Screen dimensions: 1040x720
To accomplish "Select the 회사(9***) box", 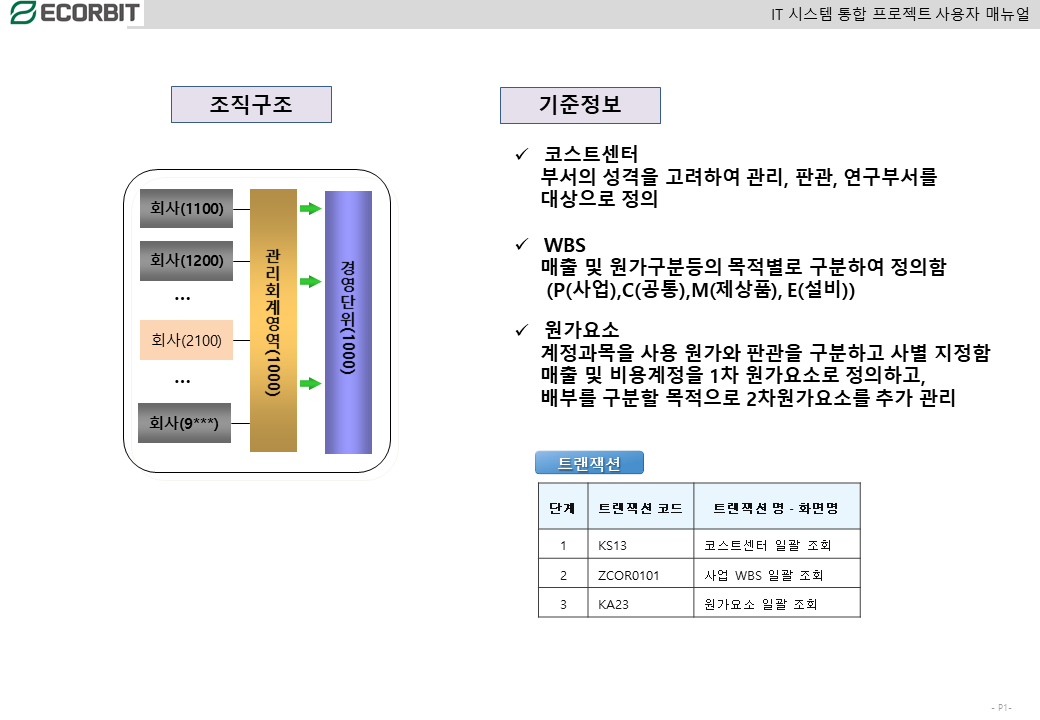I will tap(184, 422).
